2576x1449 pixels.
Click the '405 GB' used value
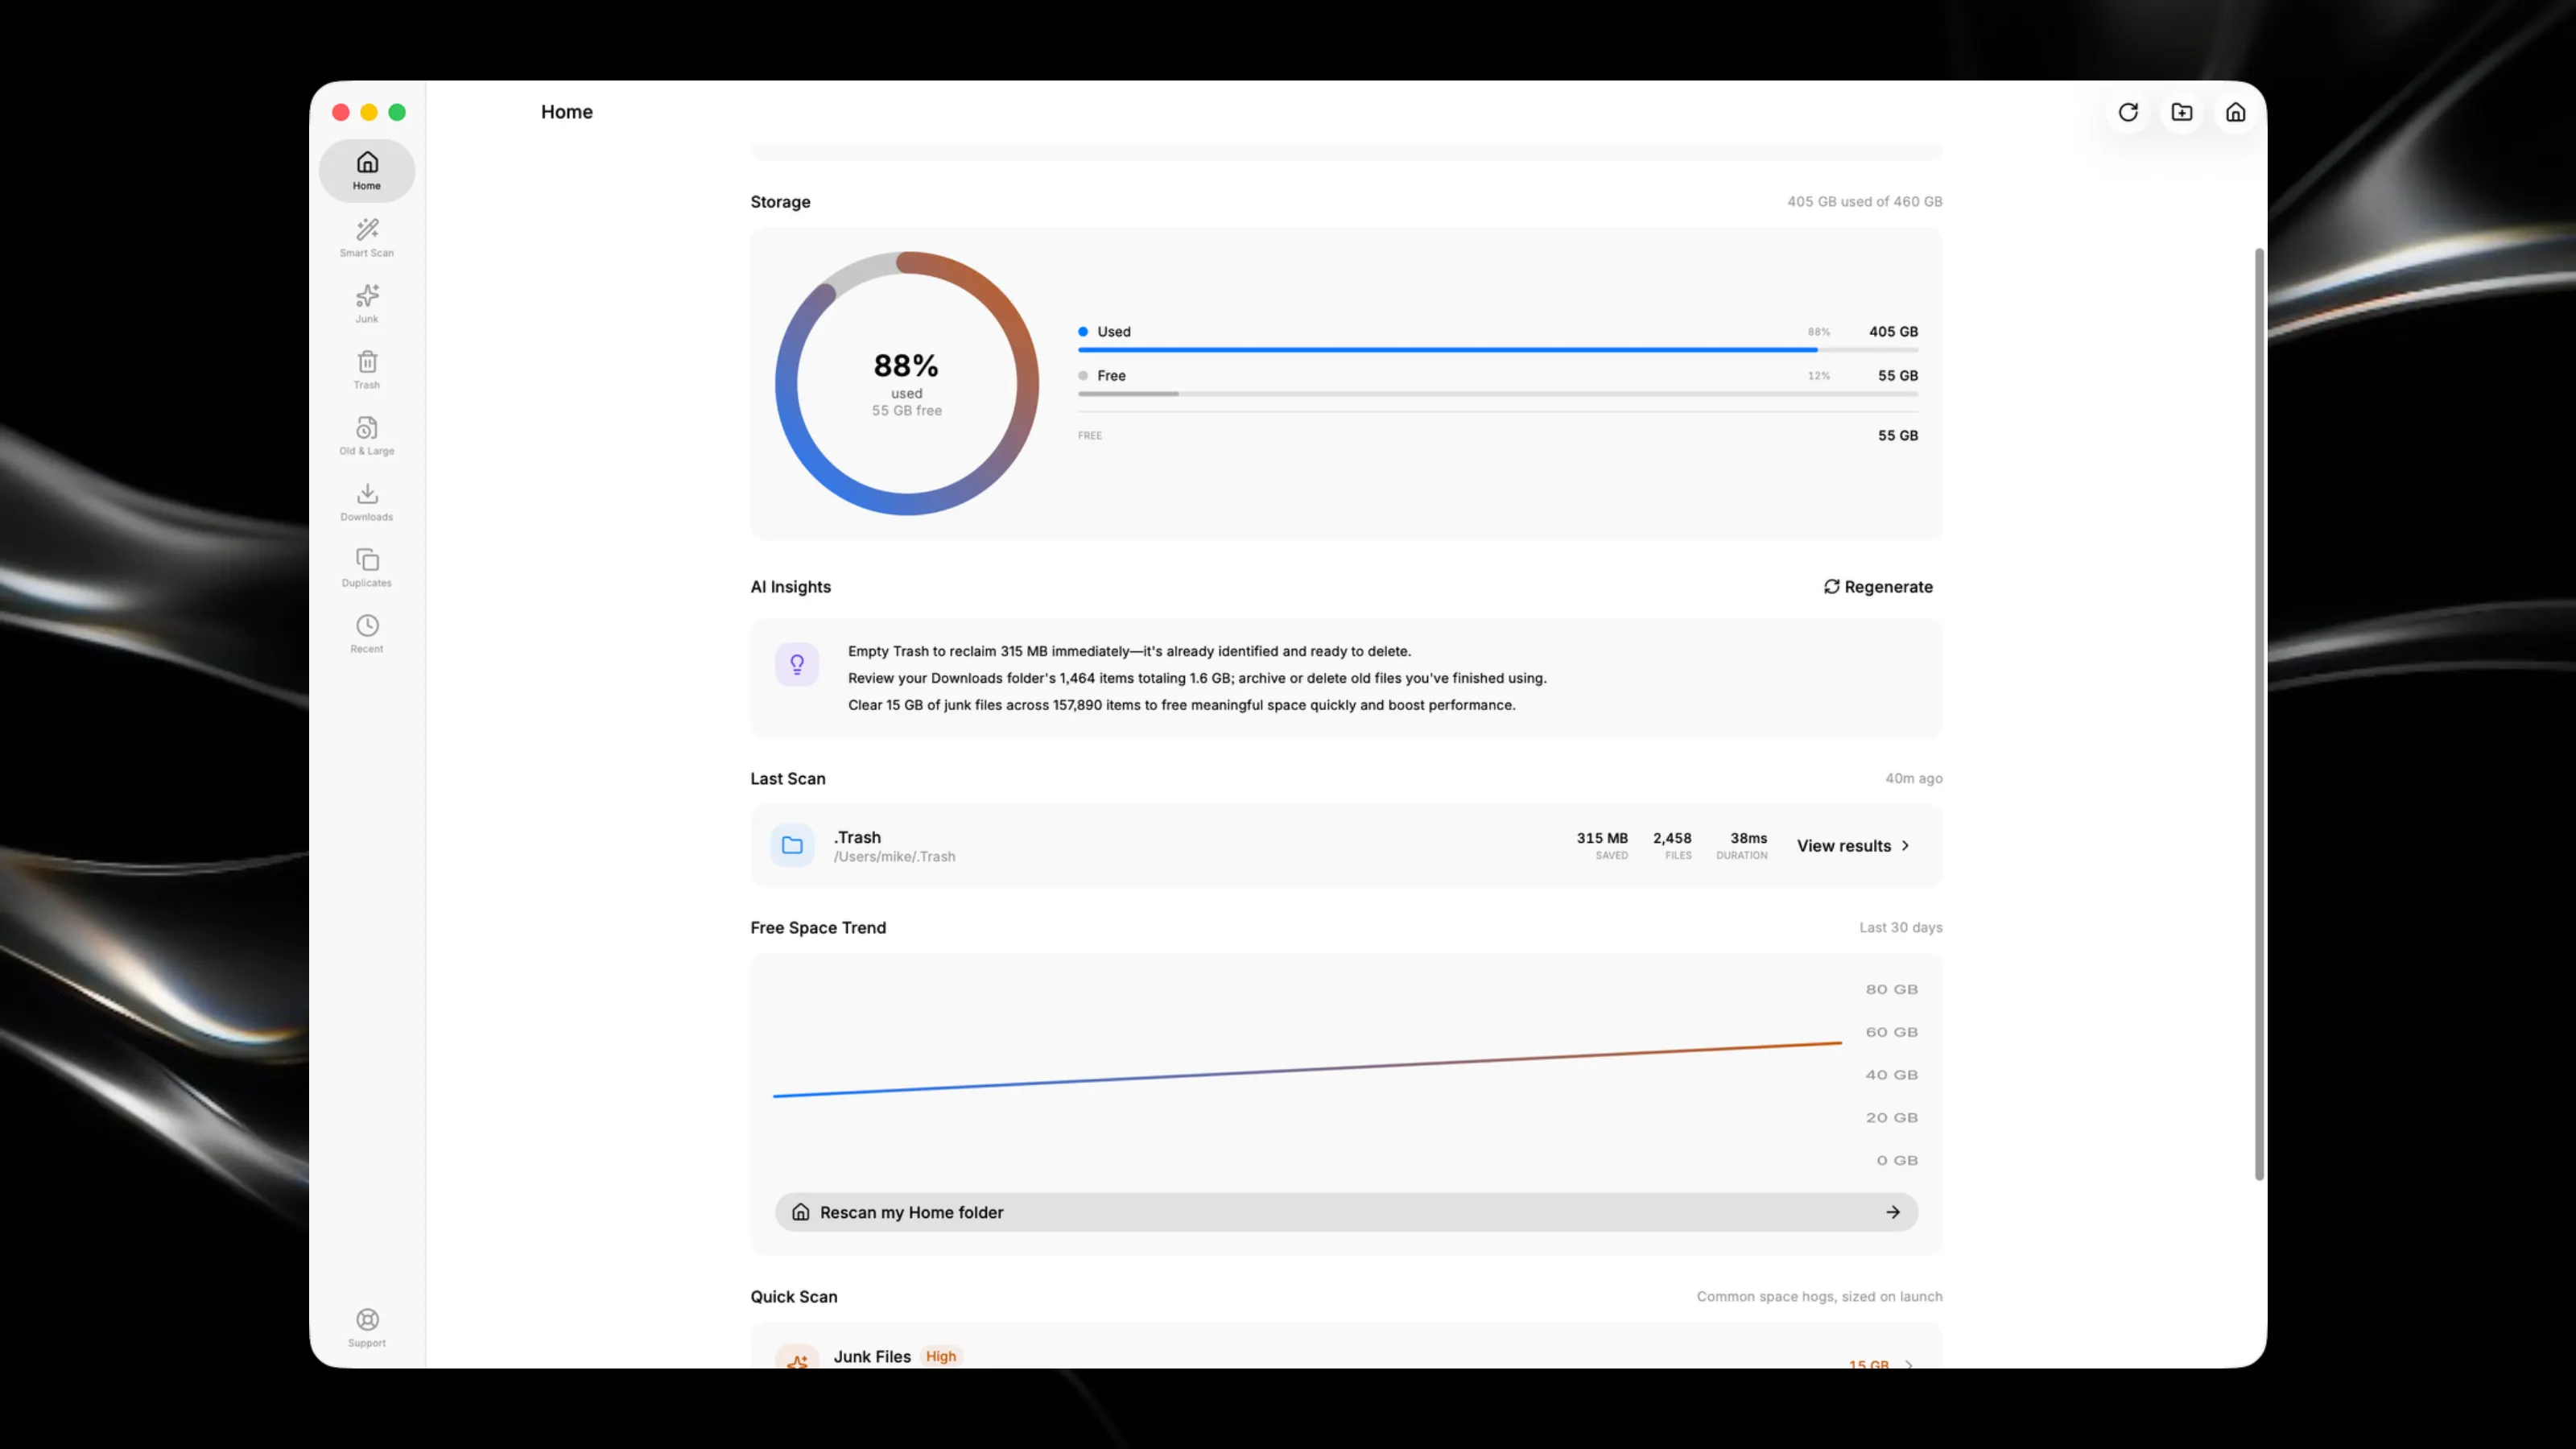(x=1893, y=332)
